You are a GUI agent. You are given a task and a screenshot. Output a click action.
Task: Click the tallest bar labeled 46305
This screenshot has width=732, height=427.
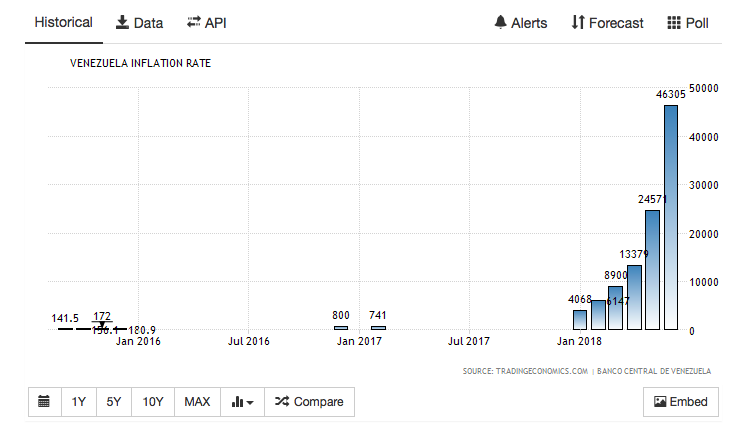pos(670,217)
